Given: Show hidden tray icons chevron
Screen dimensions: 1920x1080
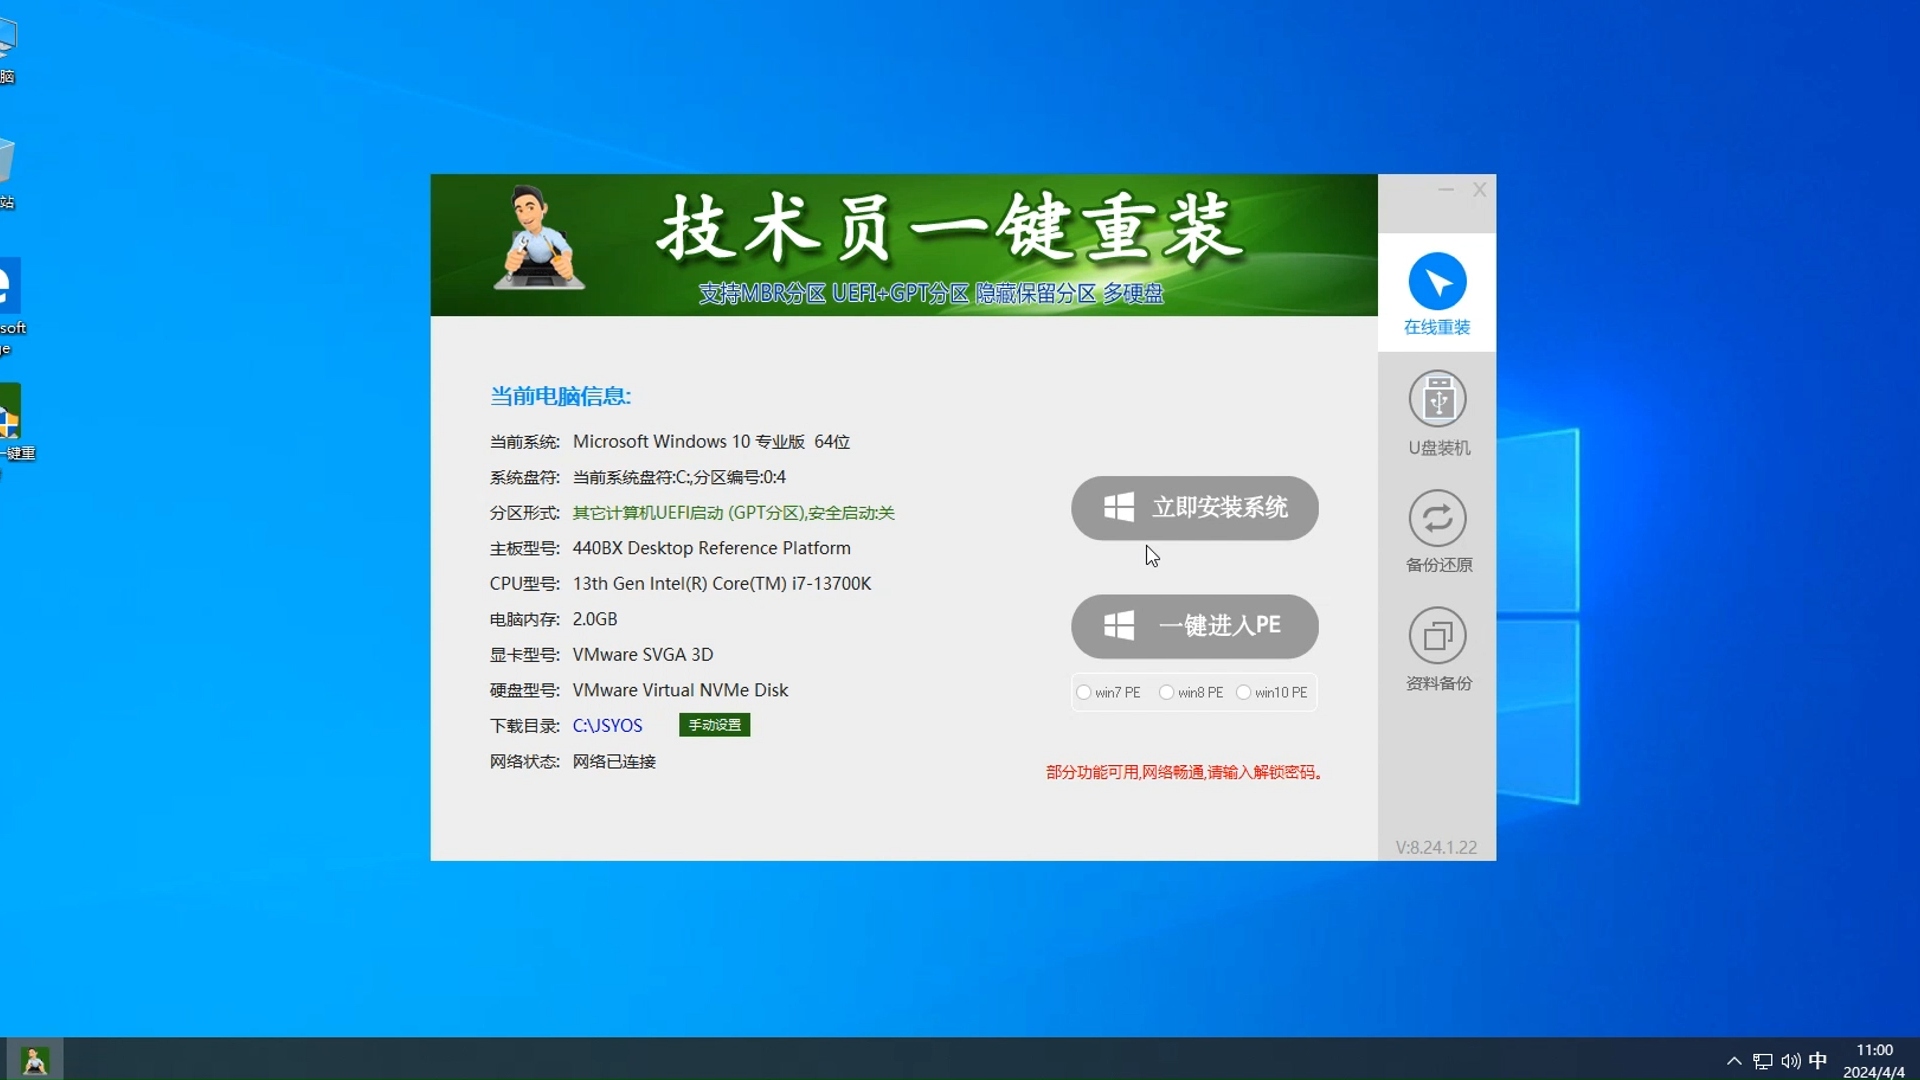Looking at the screenshot, I should (1734, 1061).
